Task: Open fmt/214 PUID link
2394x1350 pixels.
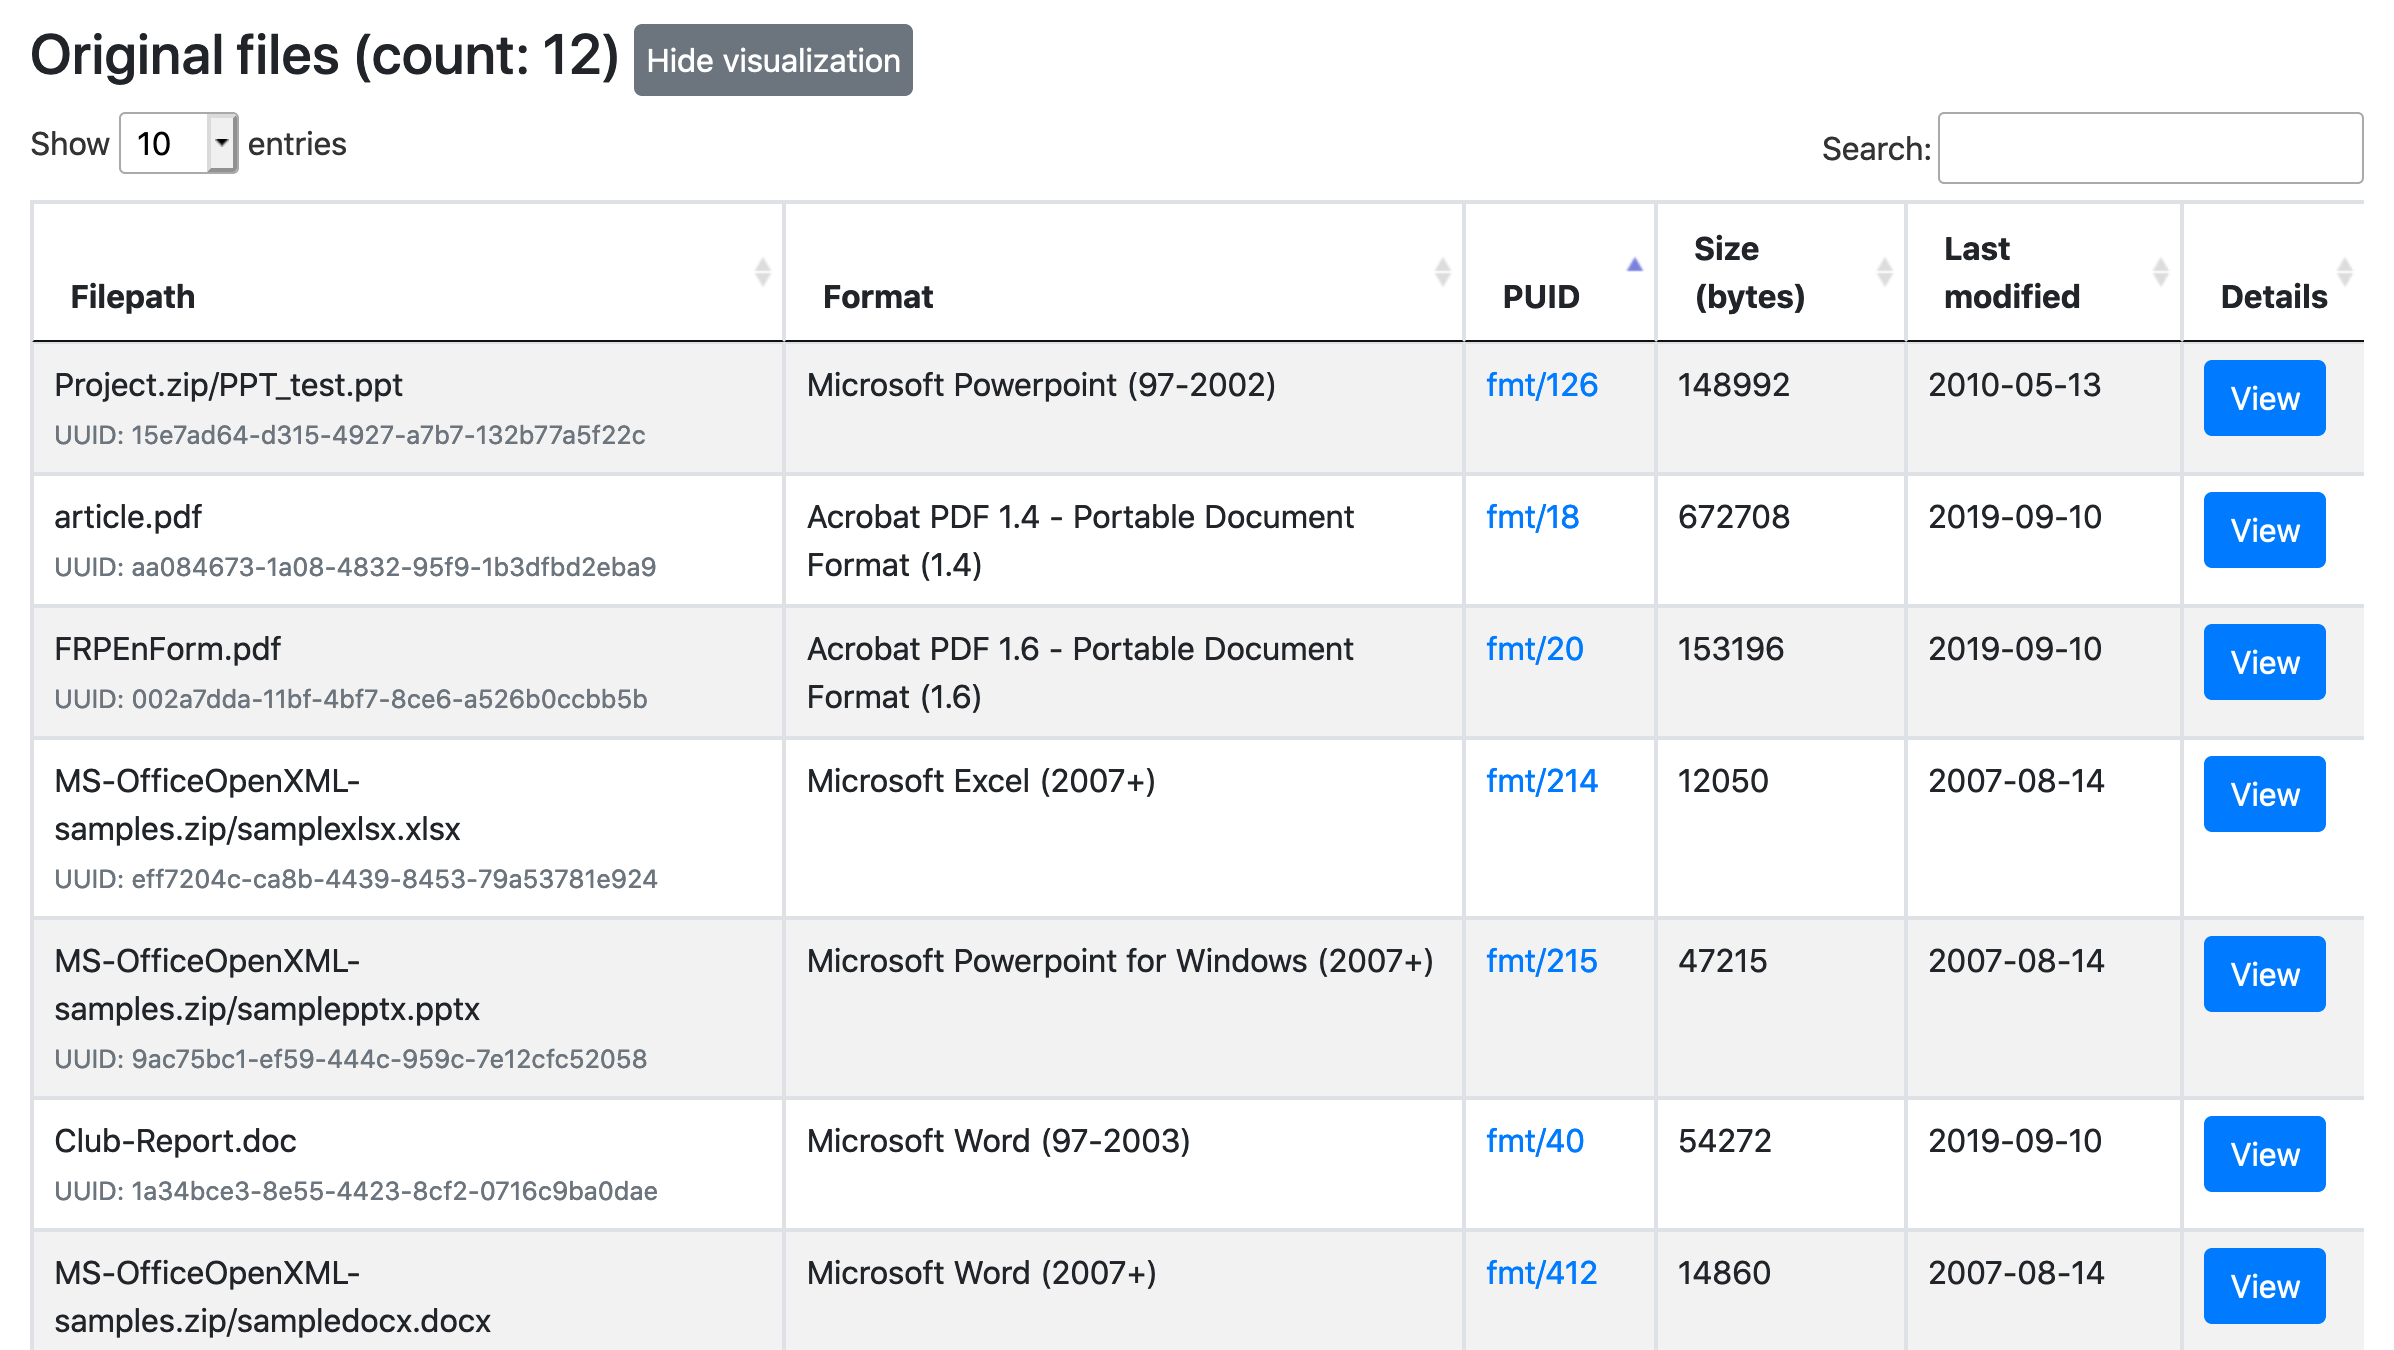Action: coord(1541,781)
